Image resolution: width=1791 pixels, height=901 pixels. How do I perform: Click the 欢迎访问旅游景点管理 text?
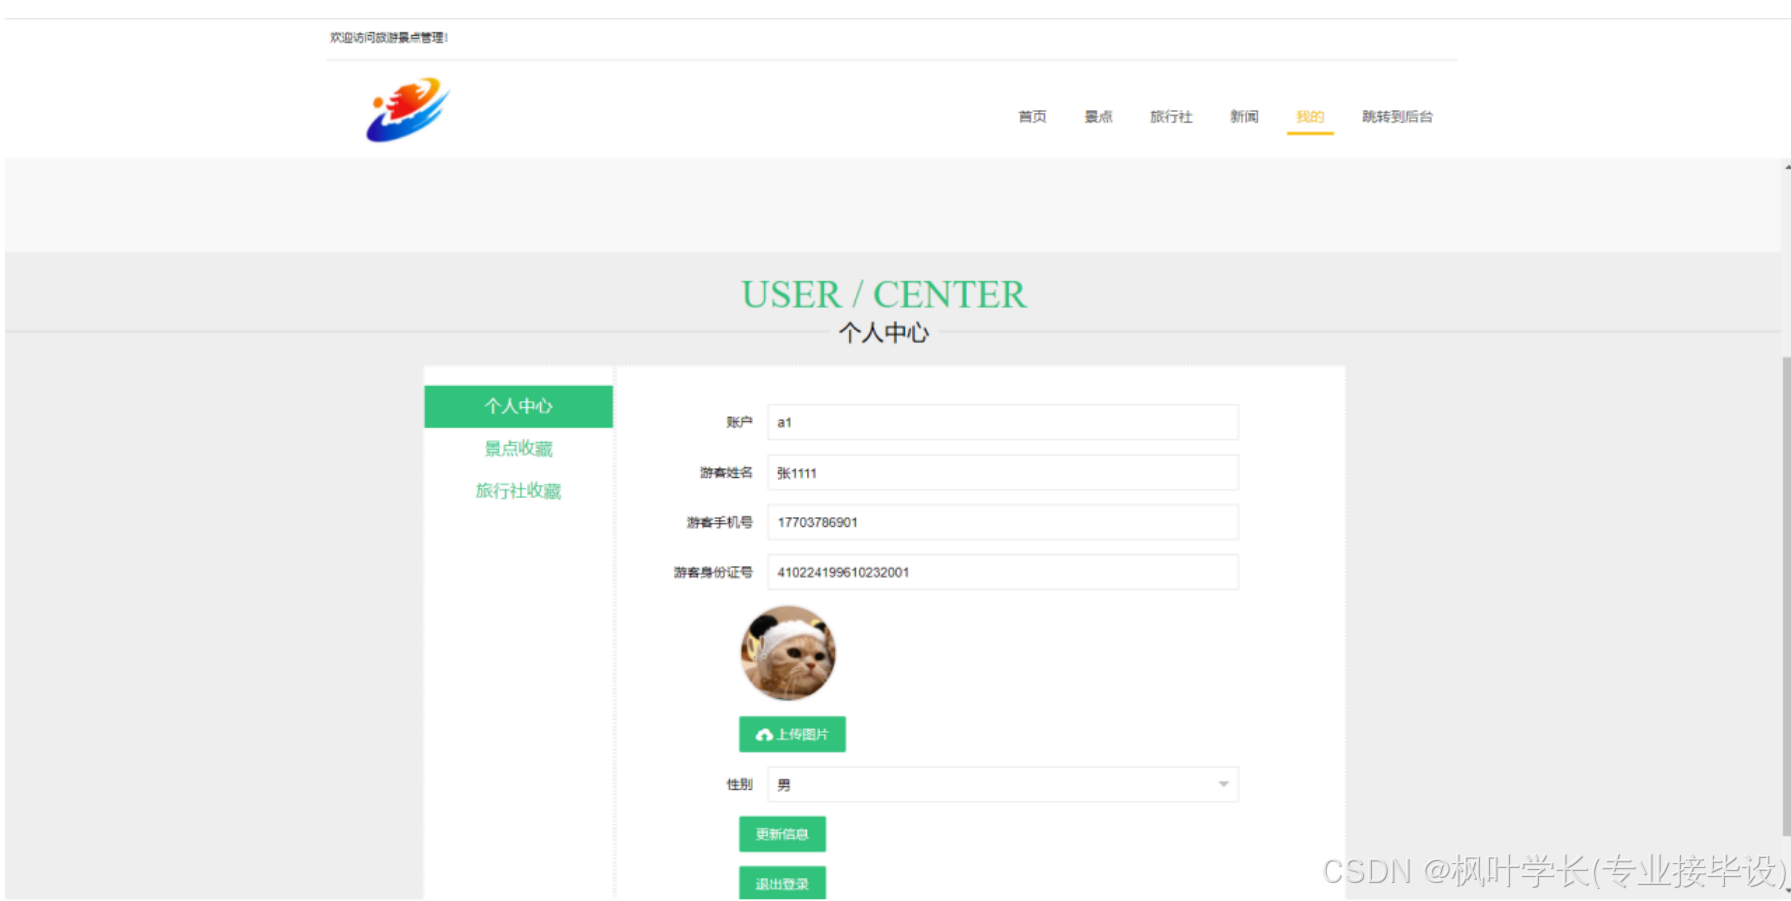tap(388, 38)
